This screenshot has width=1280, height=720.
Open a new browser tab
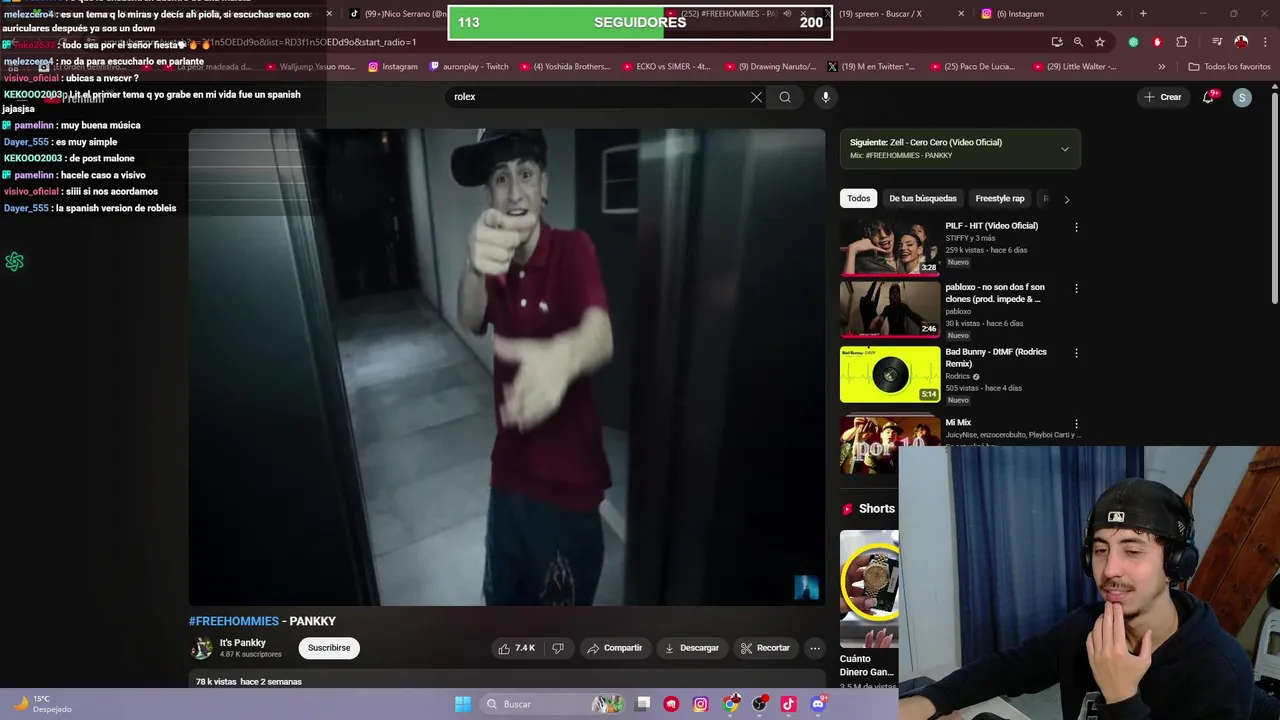(1143, 14)
